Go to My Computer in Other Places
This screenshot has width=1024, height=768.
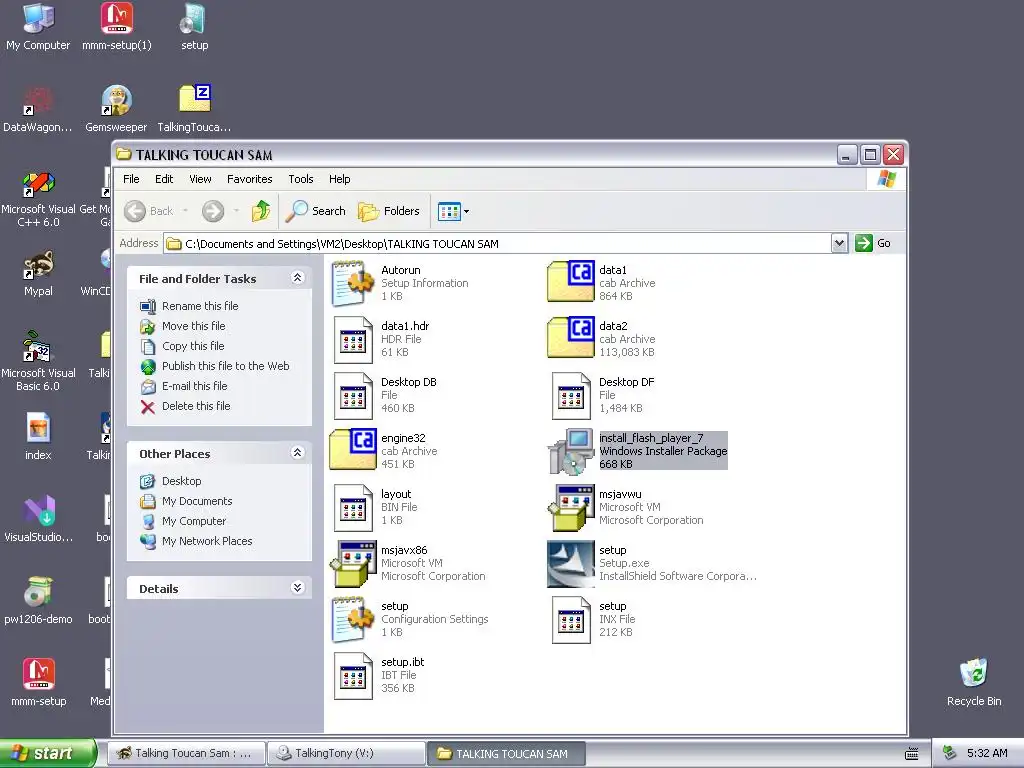(194, 521)
